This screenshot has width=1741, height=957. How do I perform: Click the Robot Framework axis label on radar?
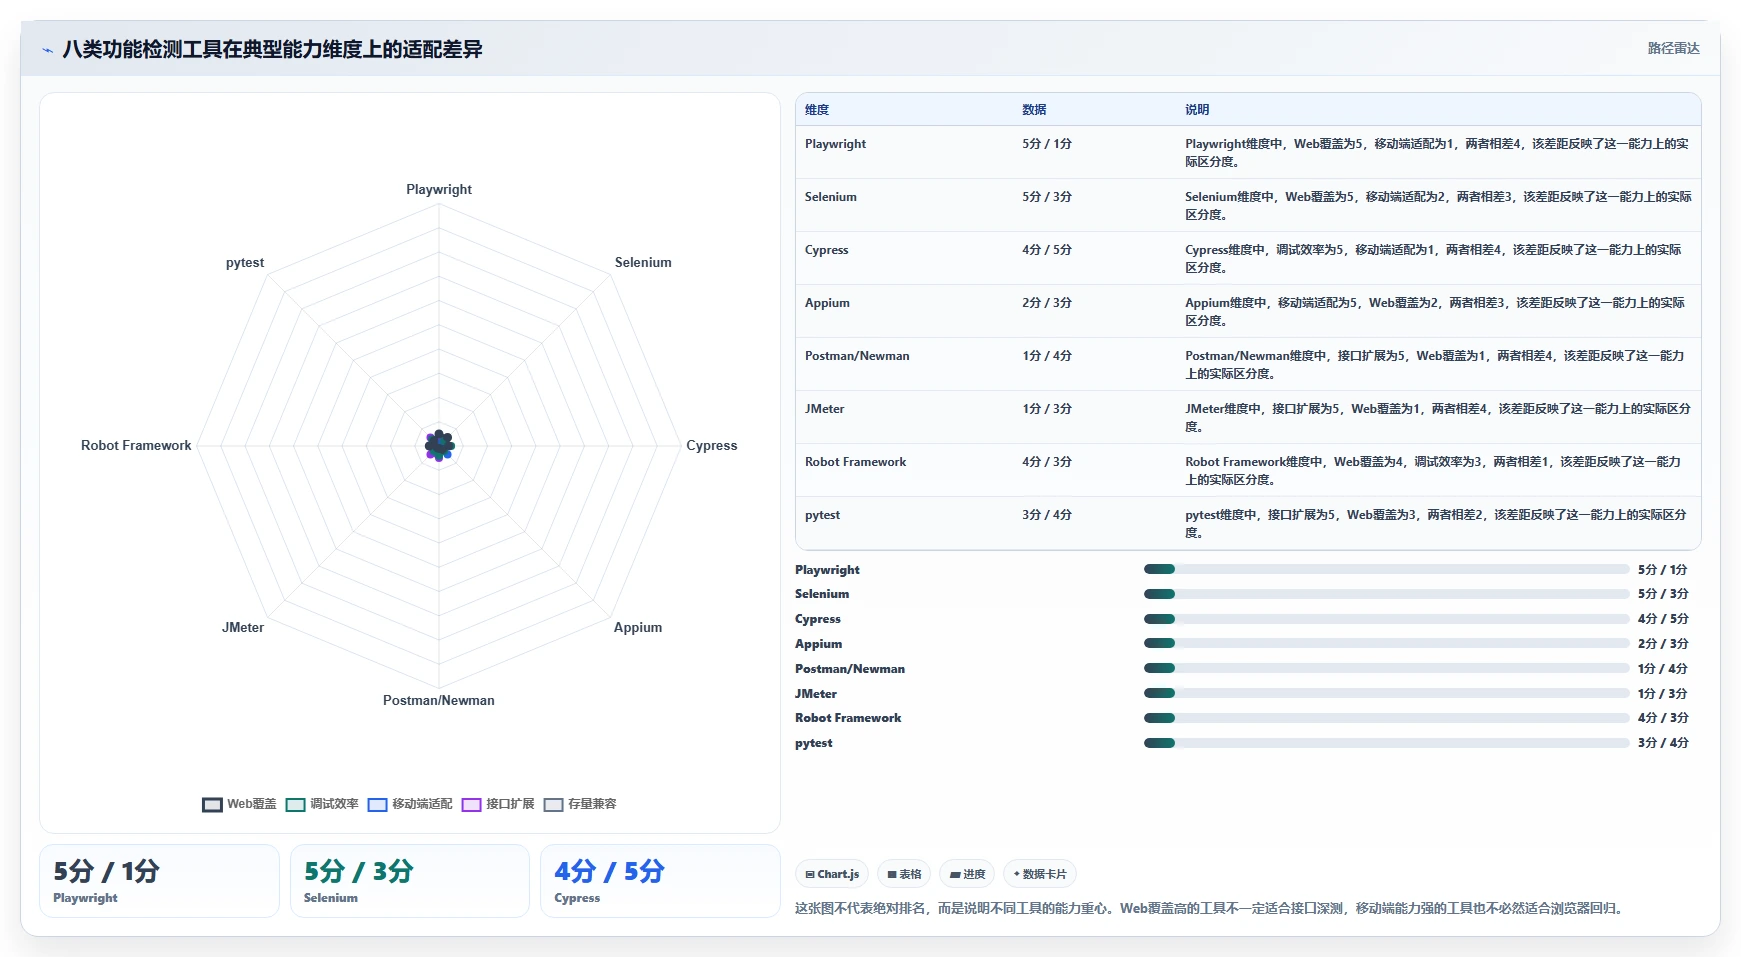(136, 445)
